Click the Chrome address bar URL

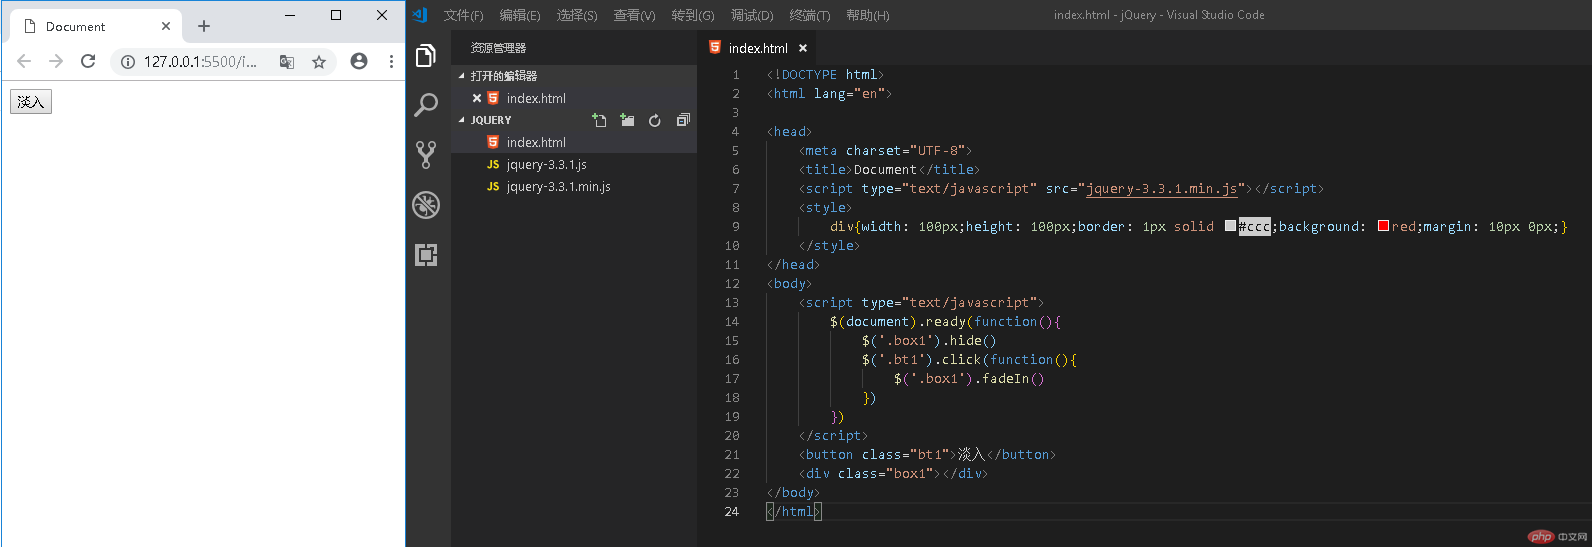200,62
